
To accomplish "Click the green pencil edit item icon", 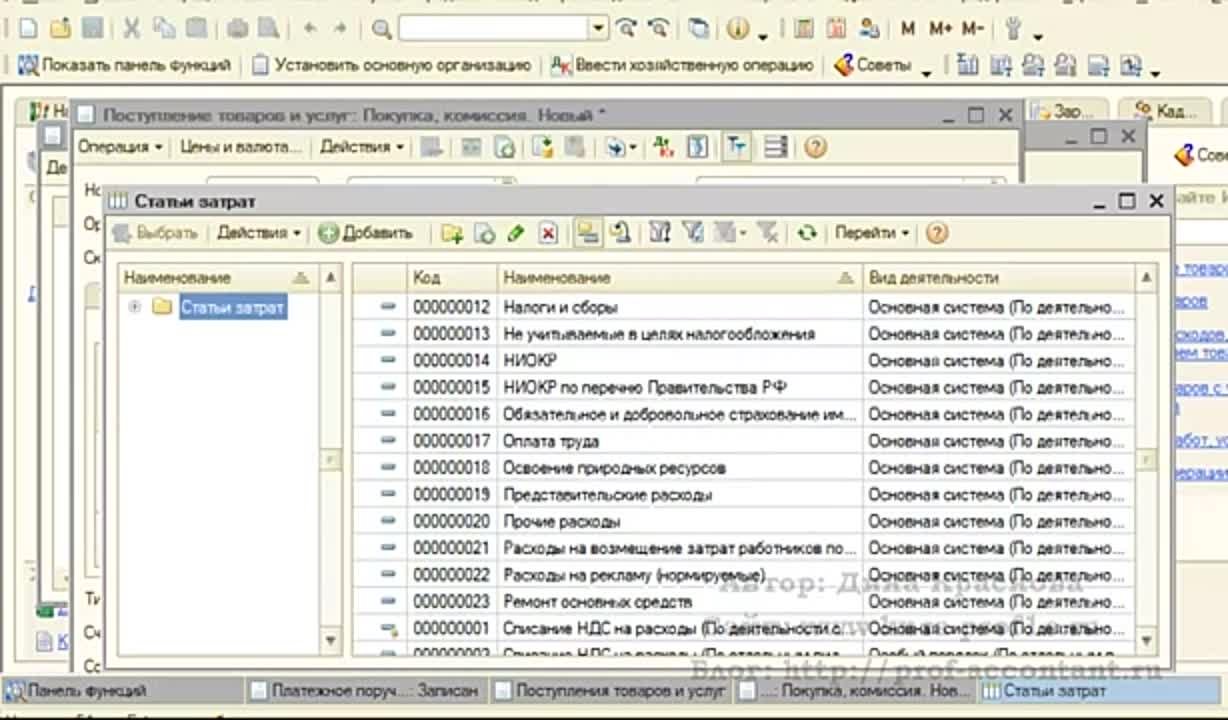I will tap(516, 233).
